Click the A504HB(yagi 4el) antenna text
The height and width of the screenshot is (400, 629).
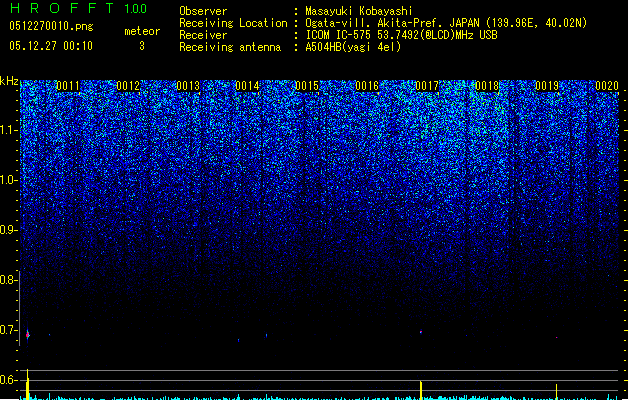click(353, 47)
